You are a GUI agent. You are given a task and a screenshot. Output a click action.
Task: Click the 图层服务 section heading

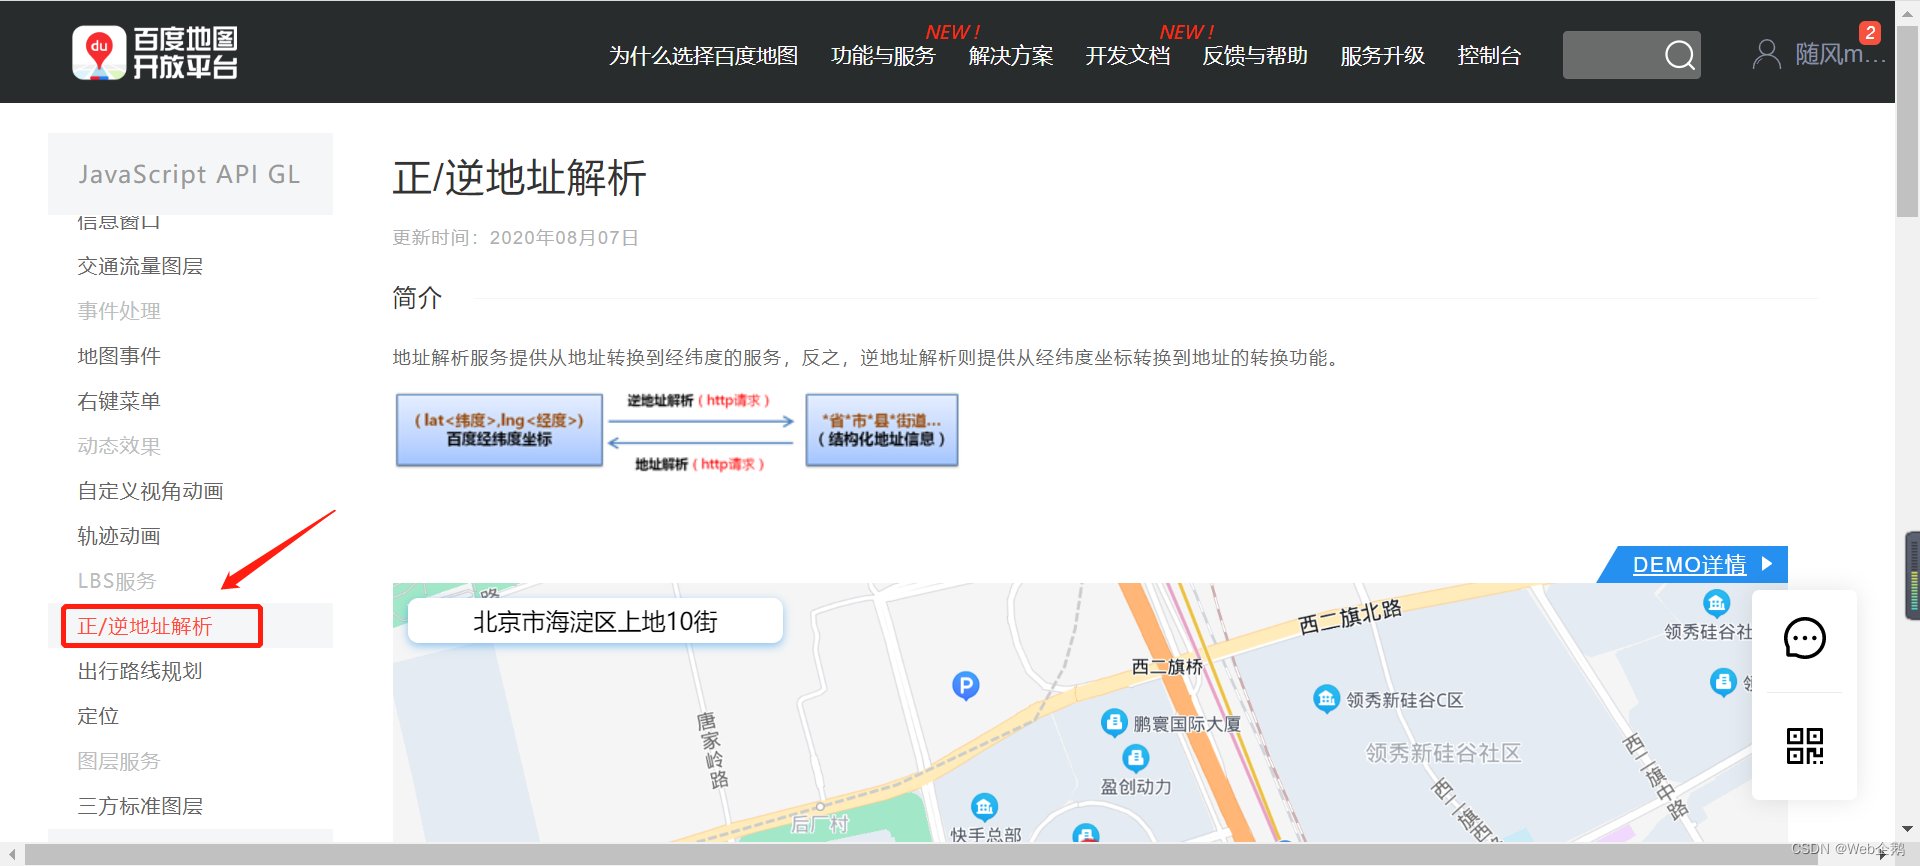tap(119, 761)
